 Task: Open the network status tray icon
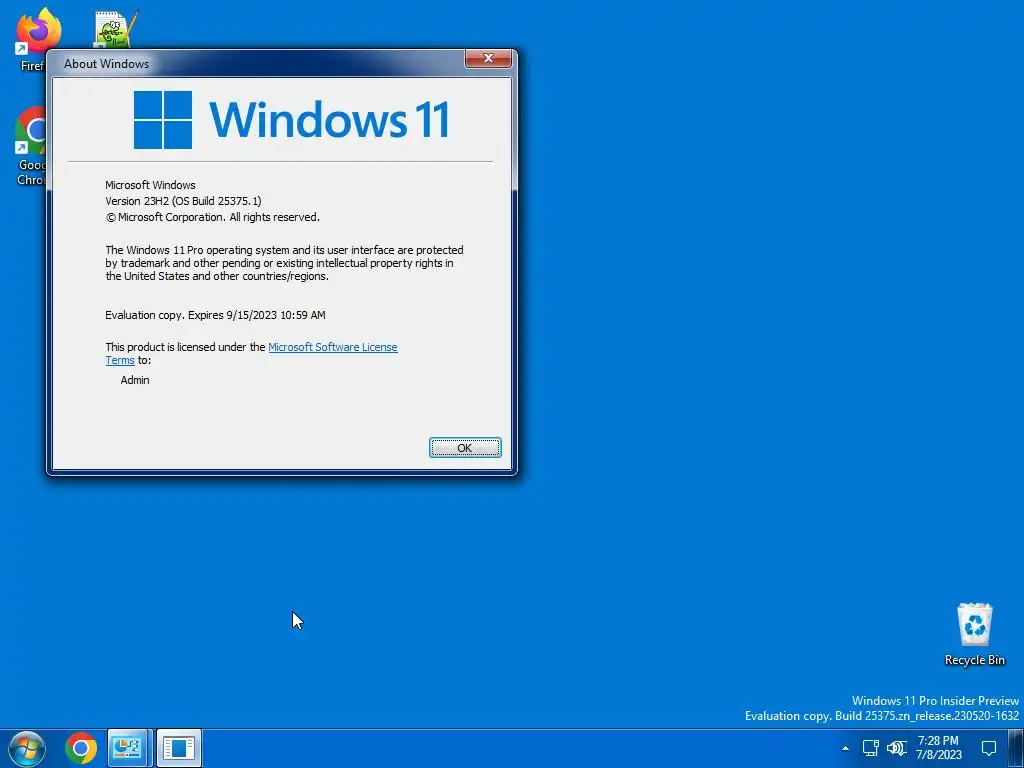click(870, 748)
